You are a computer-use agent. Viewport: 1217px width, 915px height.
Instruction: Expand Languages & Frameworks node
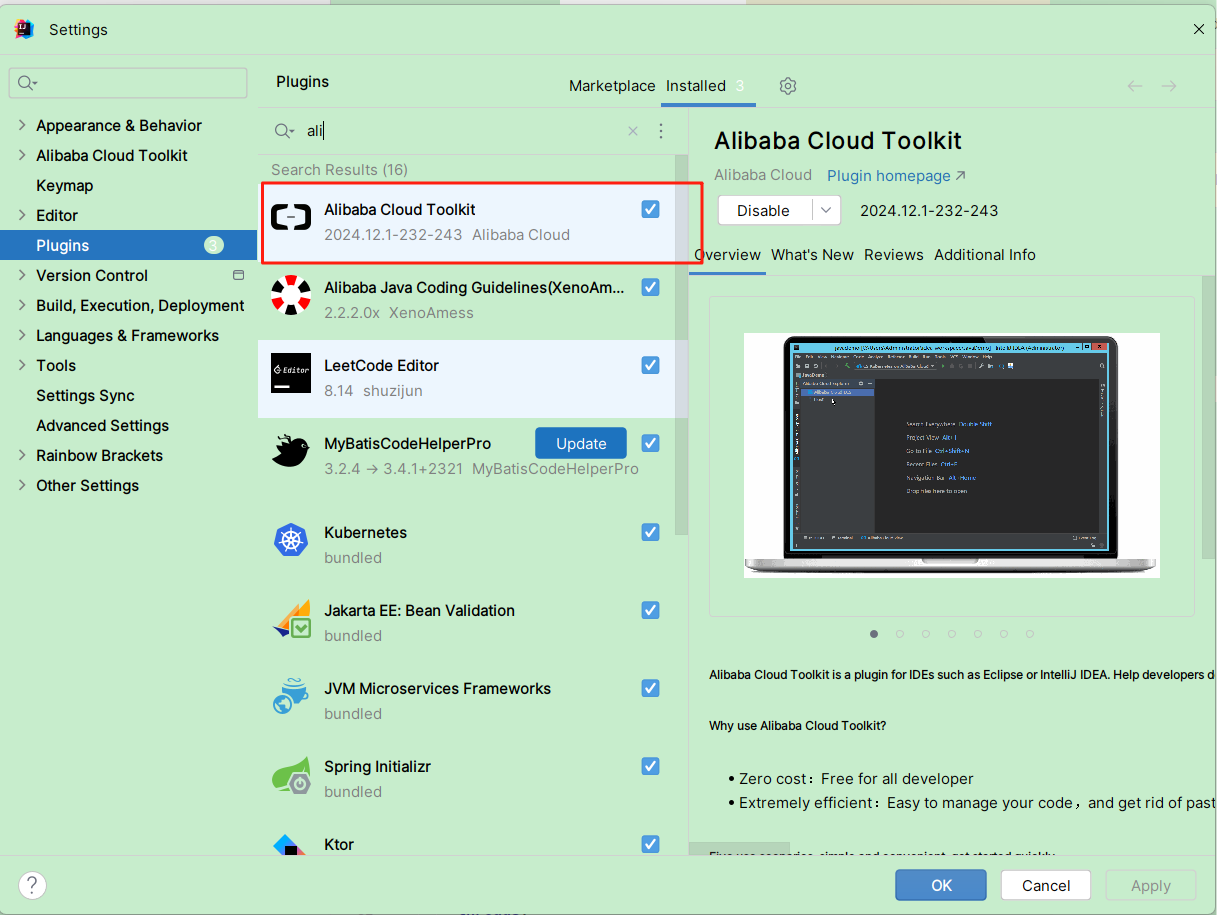click(23, 335)
